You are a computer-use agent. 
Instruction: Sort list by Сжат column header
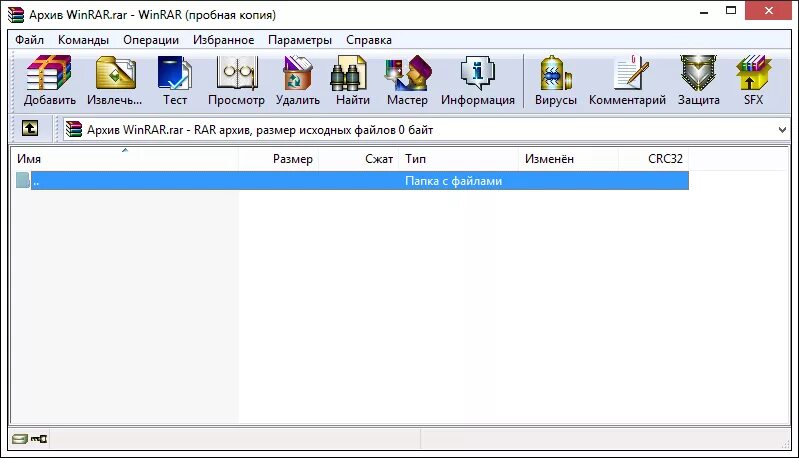359,159
